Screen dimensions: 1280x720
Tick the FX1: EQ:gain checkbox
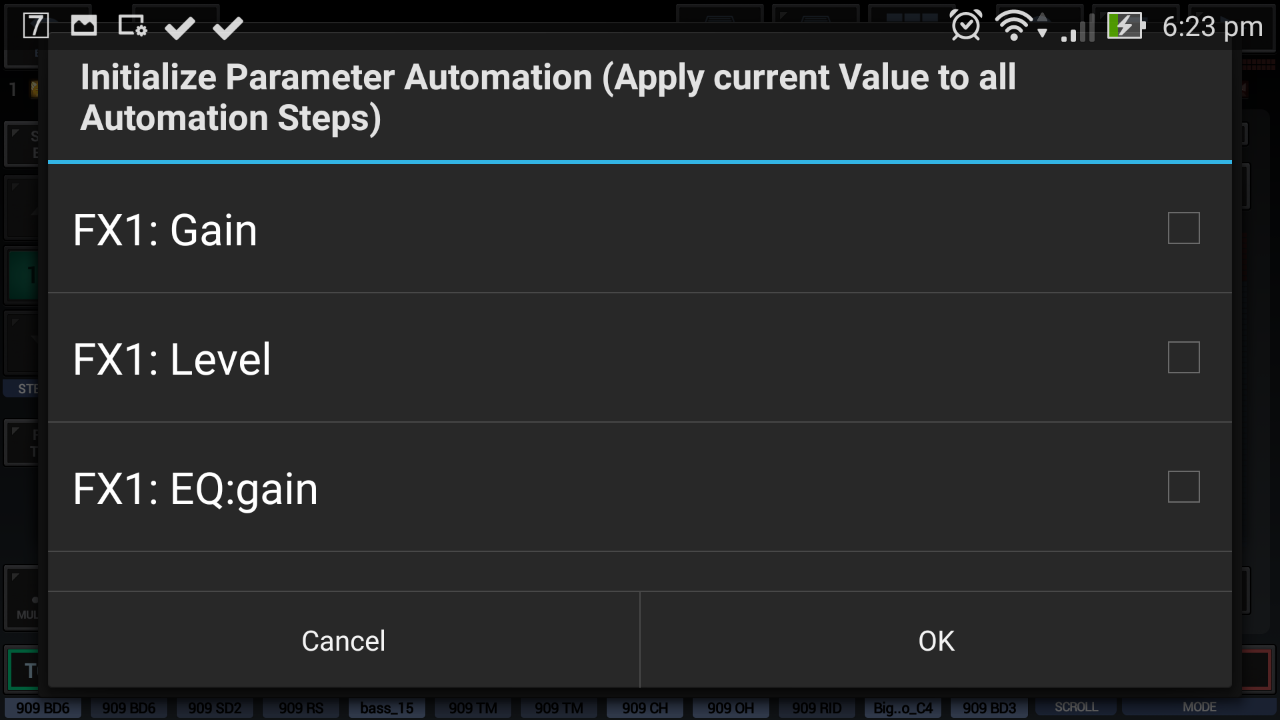[1183, 487]
